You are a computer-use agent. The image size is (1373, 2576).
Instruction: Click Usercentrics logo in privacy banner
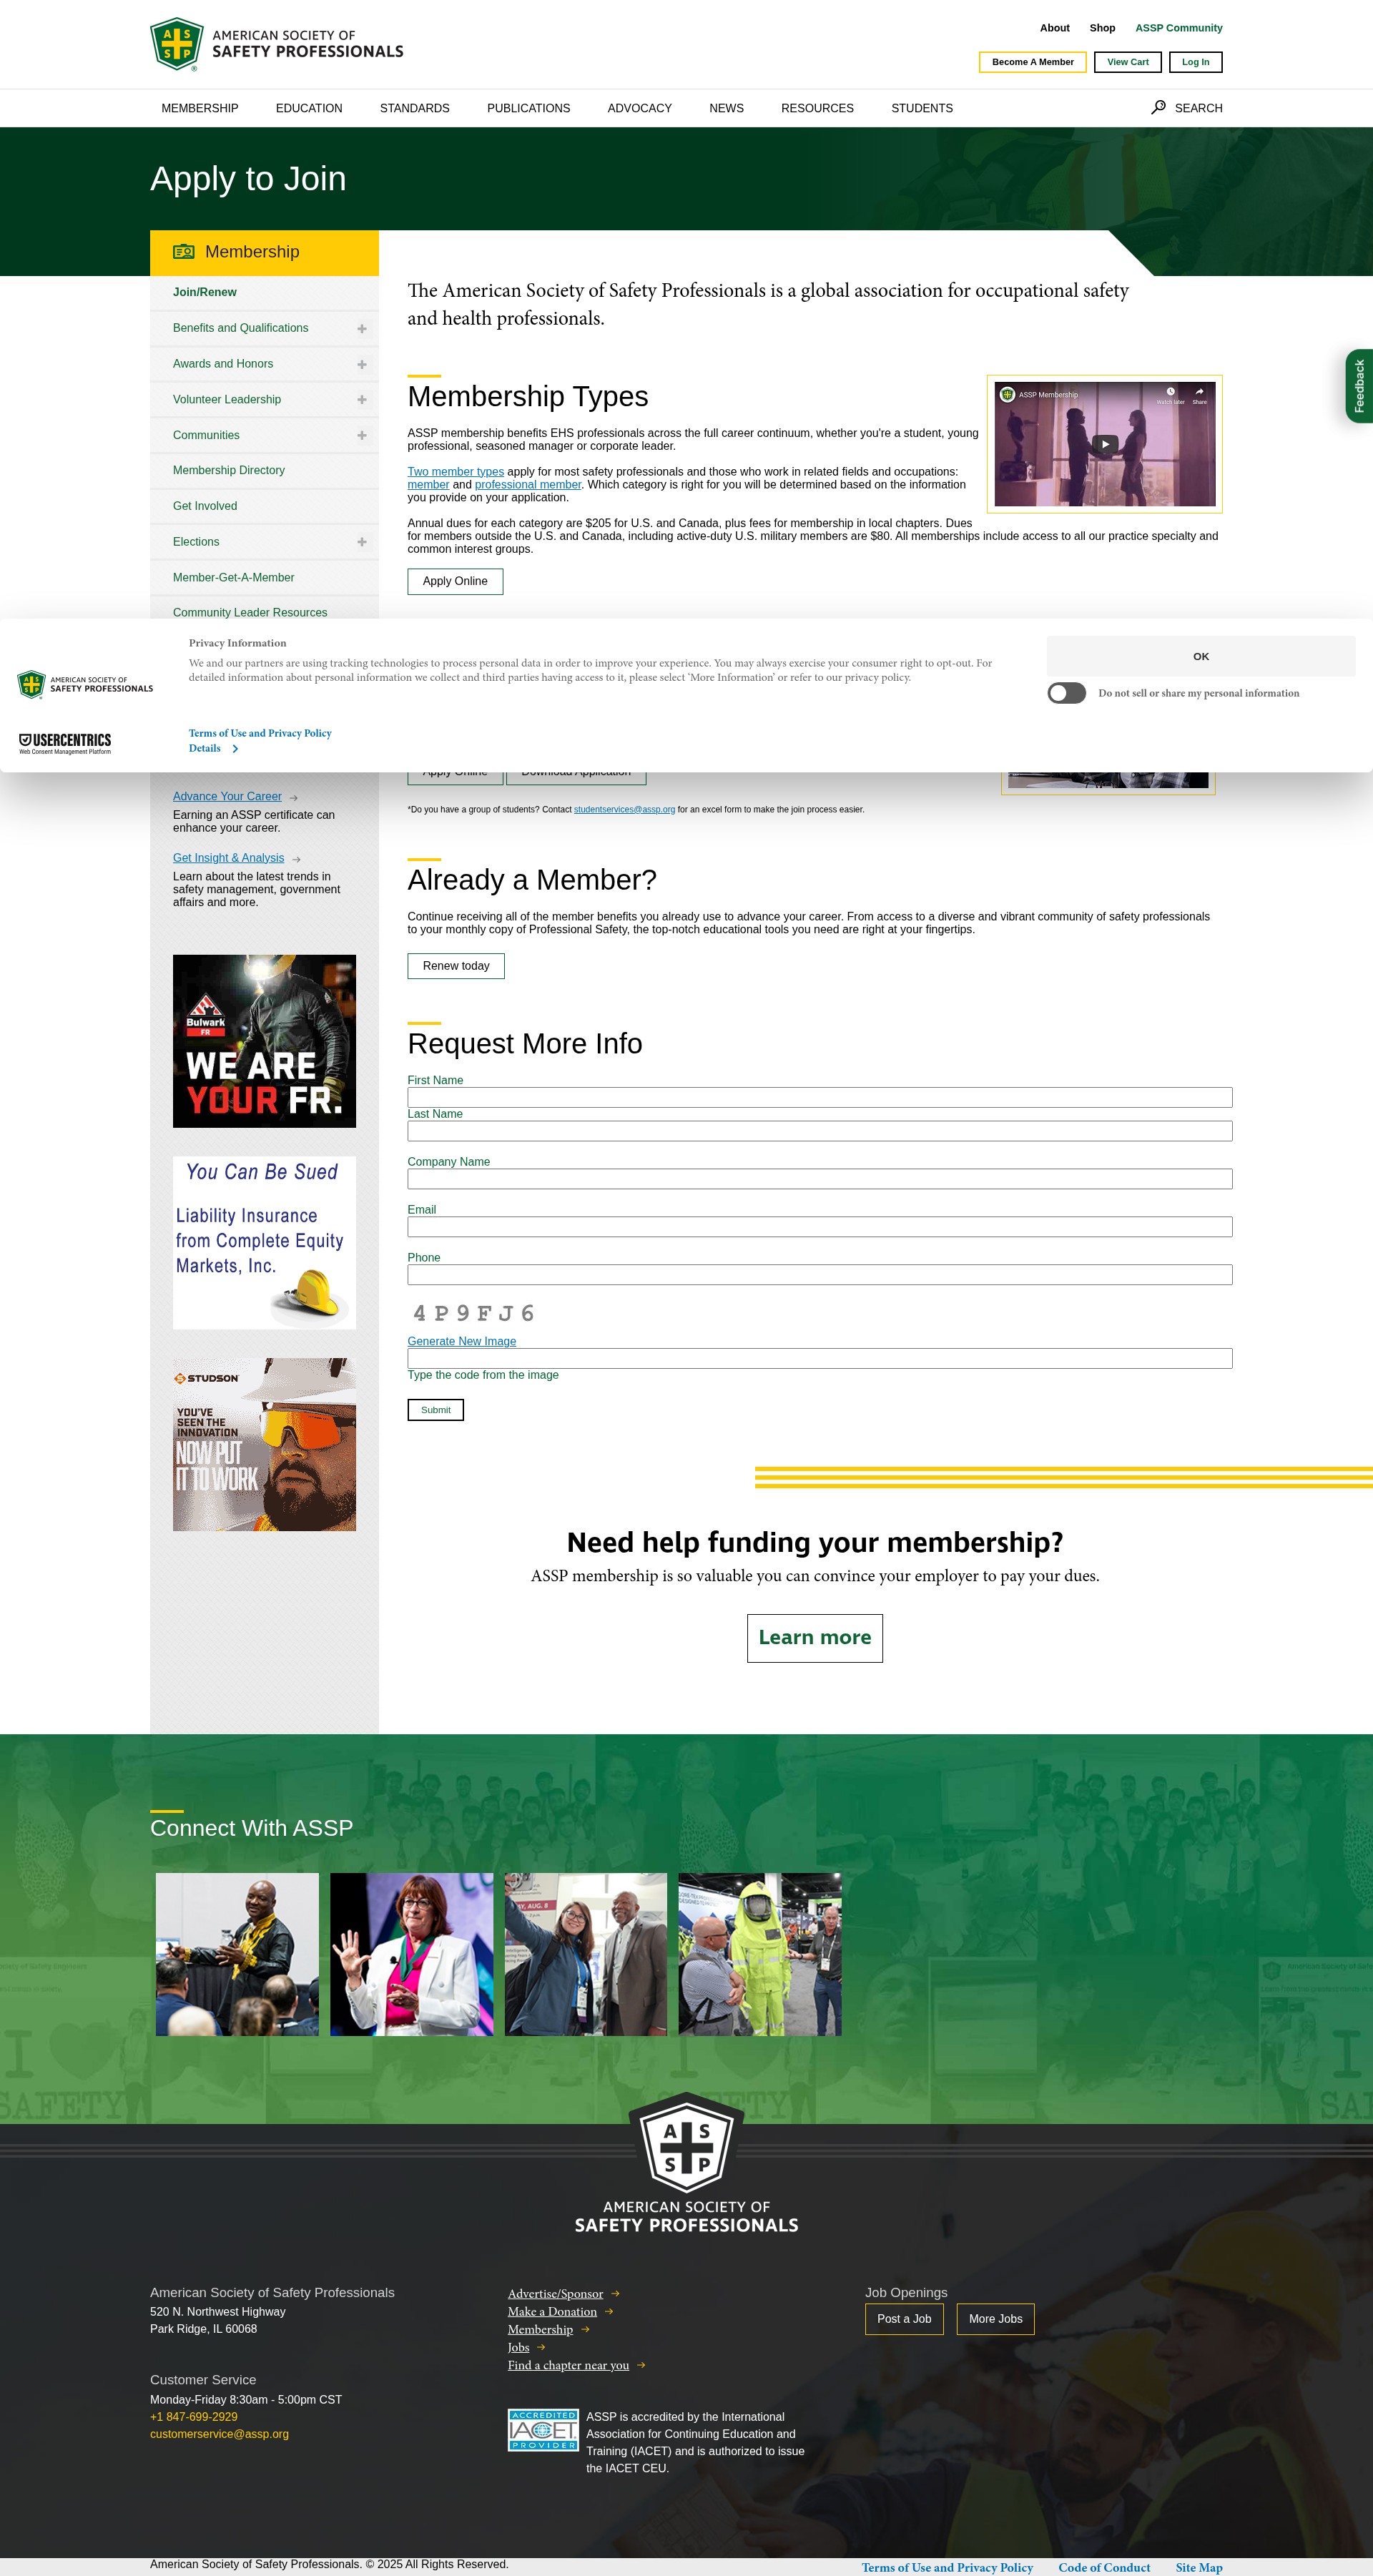coord(65,743)
